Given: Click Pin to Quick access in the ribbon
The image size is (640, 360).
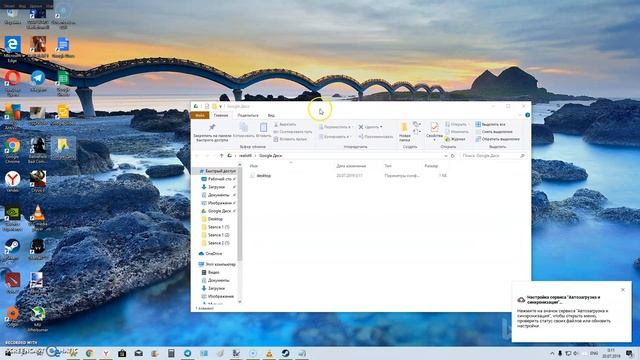Looking at the screenshot, I should click(x=212, y=133).
